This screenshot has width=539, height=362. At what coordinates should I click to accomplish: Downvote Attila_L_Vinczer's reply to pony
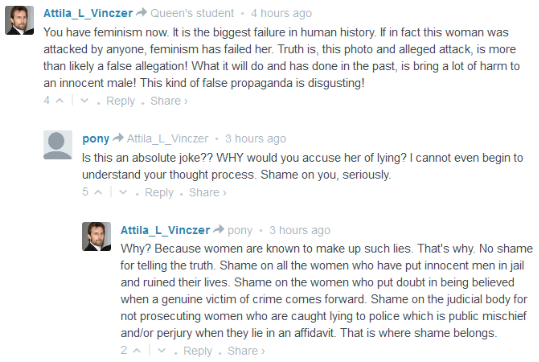tap(162, 351)
